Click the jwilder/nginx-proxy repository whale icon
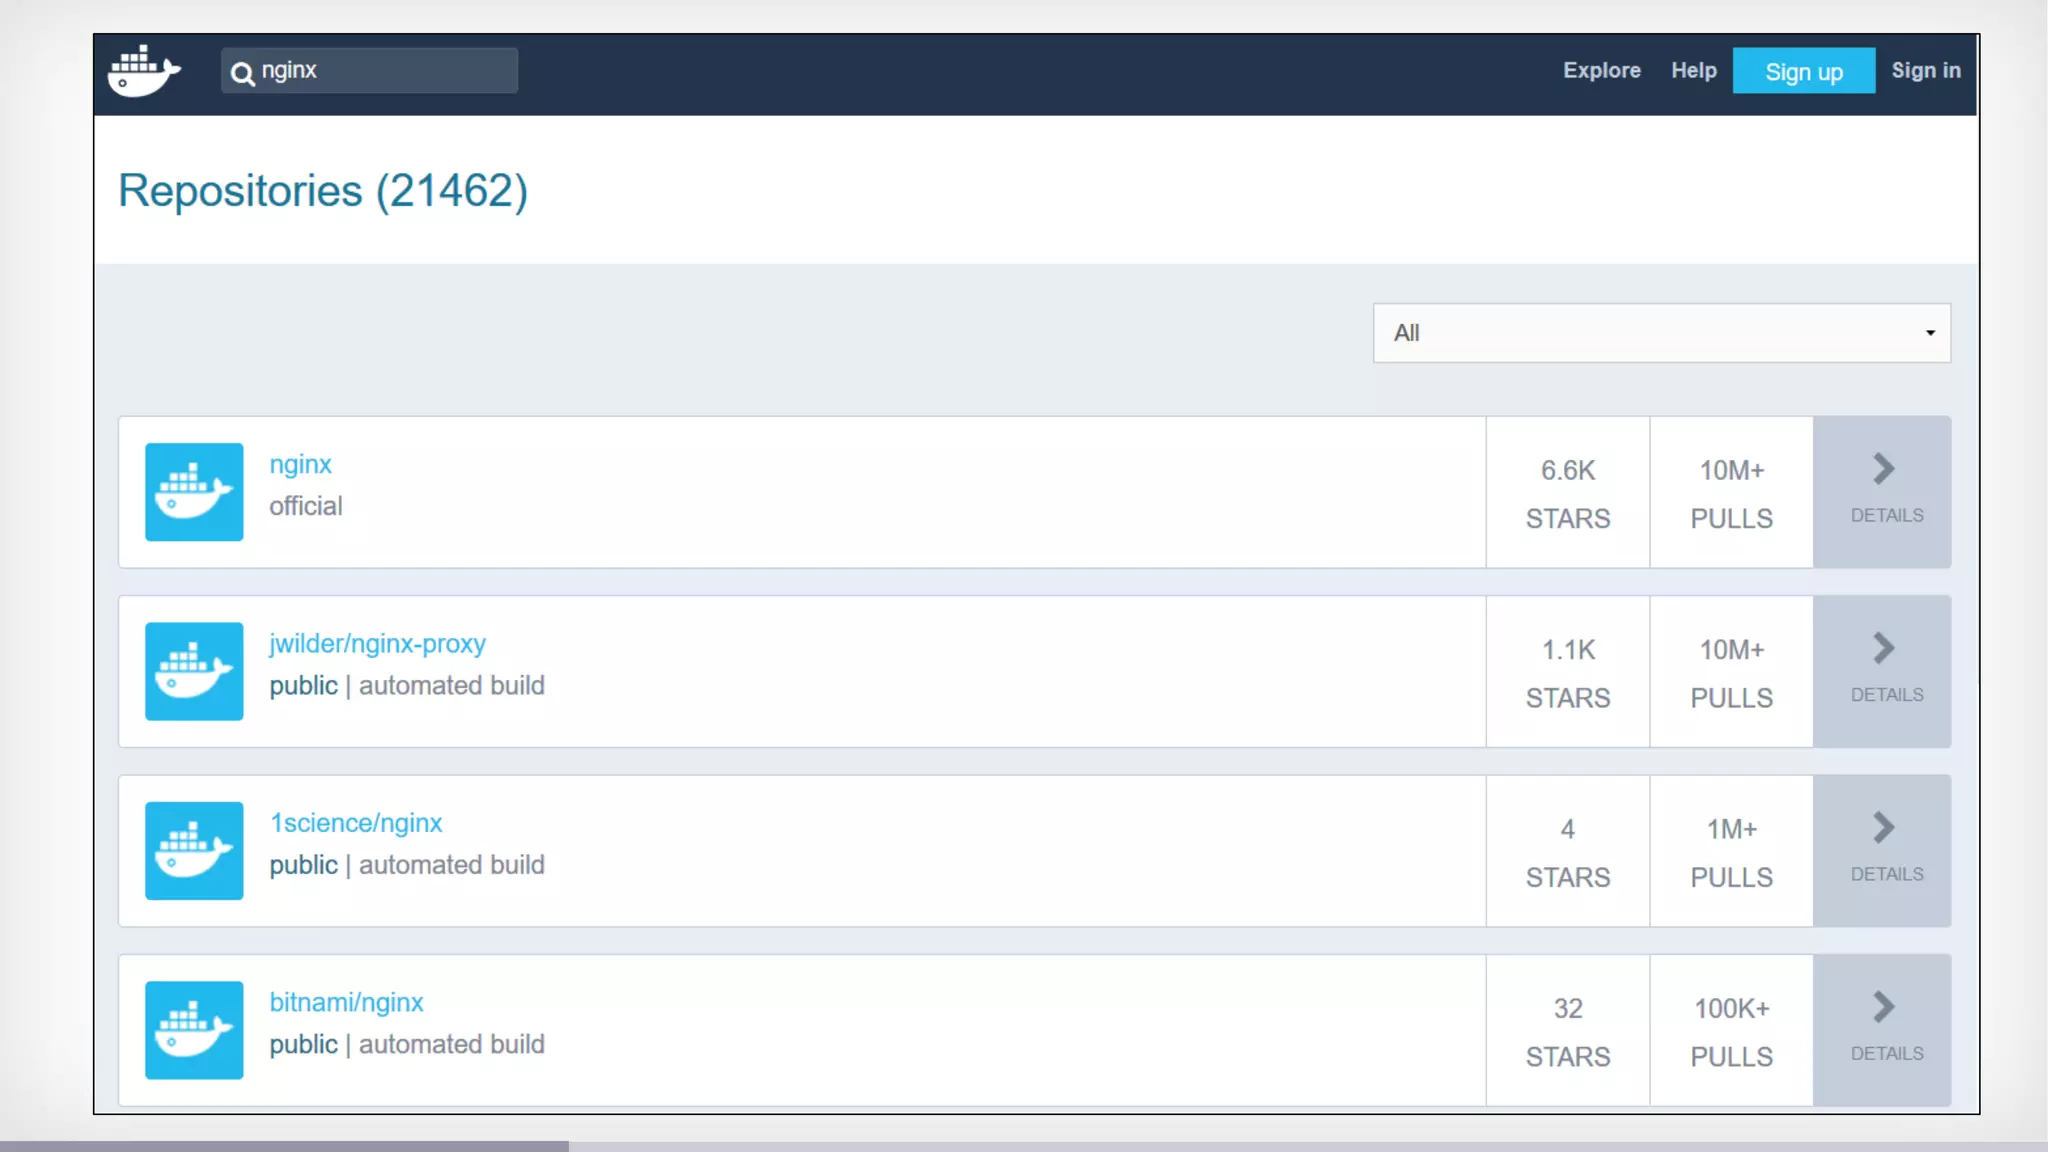 pyautogui.click(x=194, y=671)
